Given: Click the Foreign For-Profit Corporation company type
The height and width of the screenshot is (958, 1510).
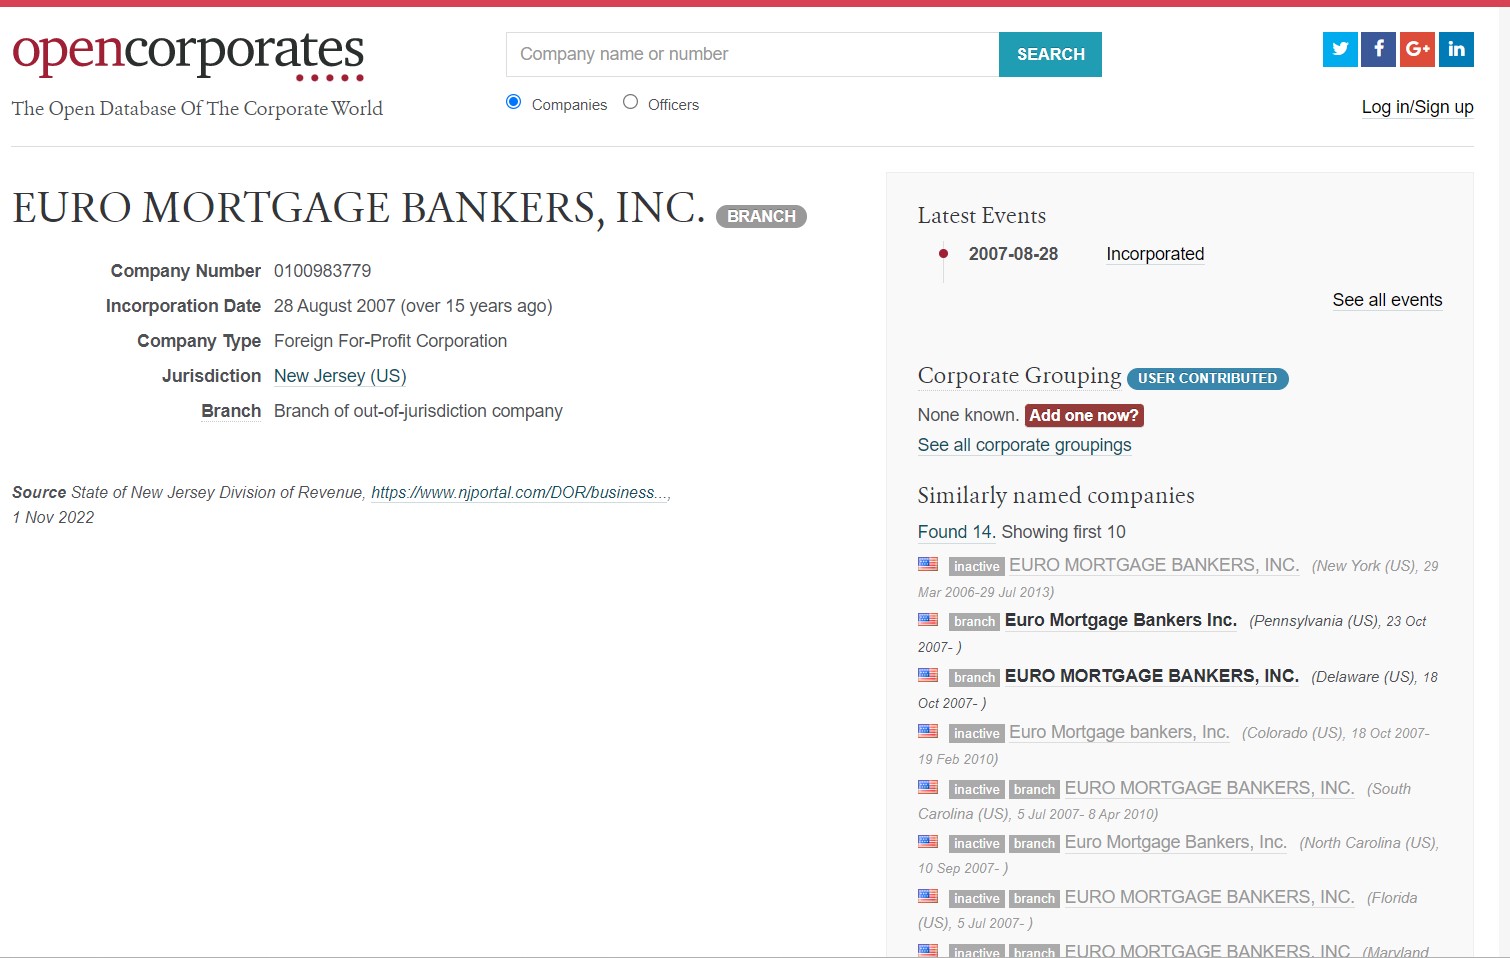Looking at the screenshot, I should click(390, 341).
